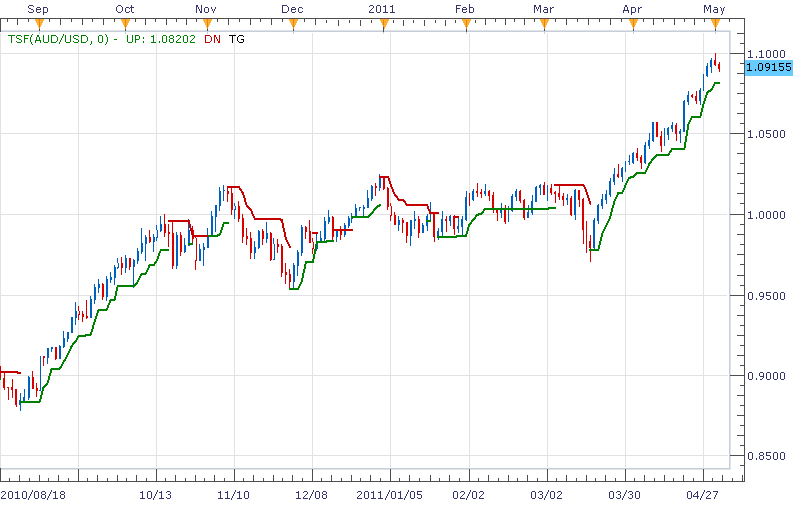
Task: Click the 11/10 date label
Action: point(233,495)
